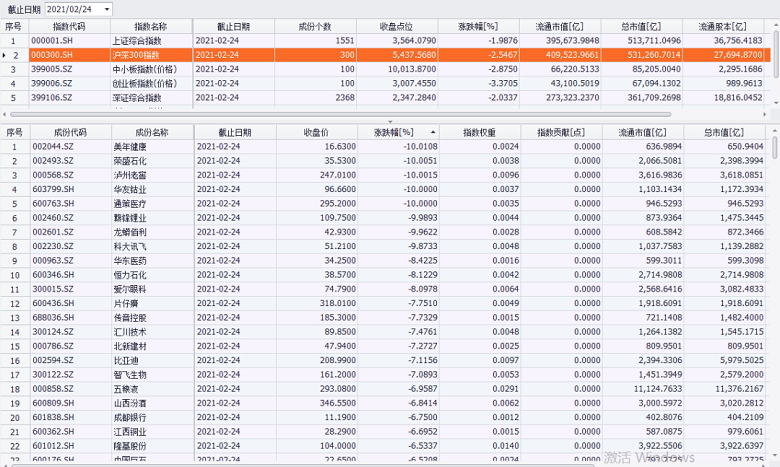The width and height of the screenshot is (780, 467).
Task: Open the 截止日期 date dropdown arrow
Action: point(107,9)
